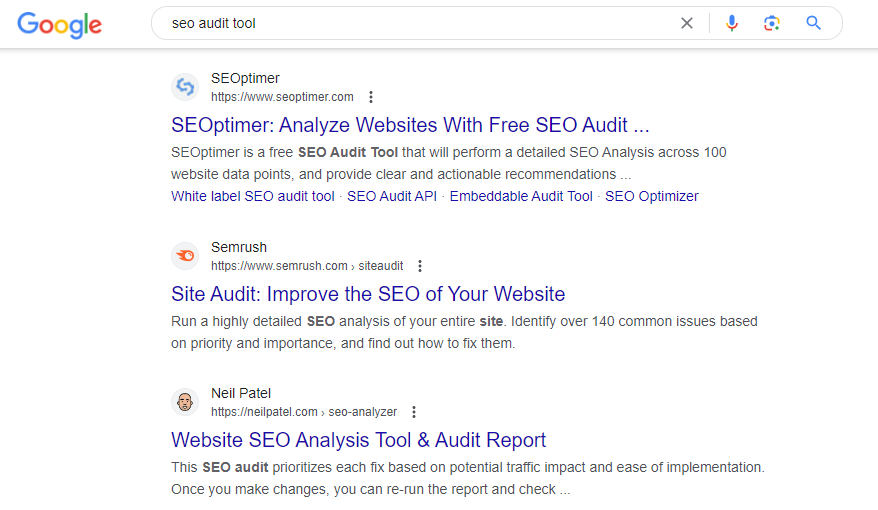Image resolution: width=878 pixels, height=510 pixels.
Task: Open Google Lens image search
Action: click(771, 23)
